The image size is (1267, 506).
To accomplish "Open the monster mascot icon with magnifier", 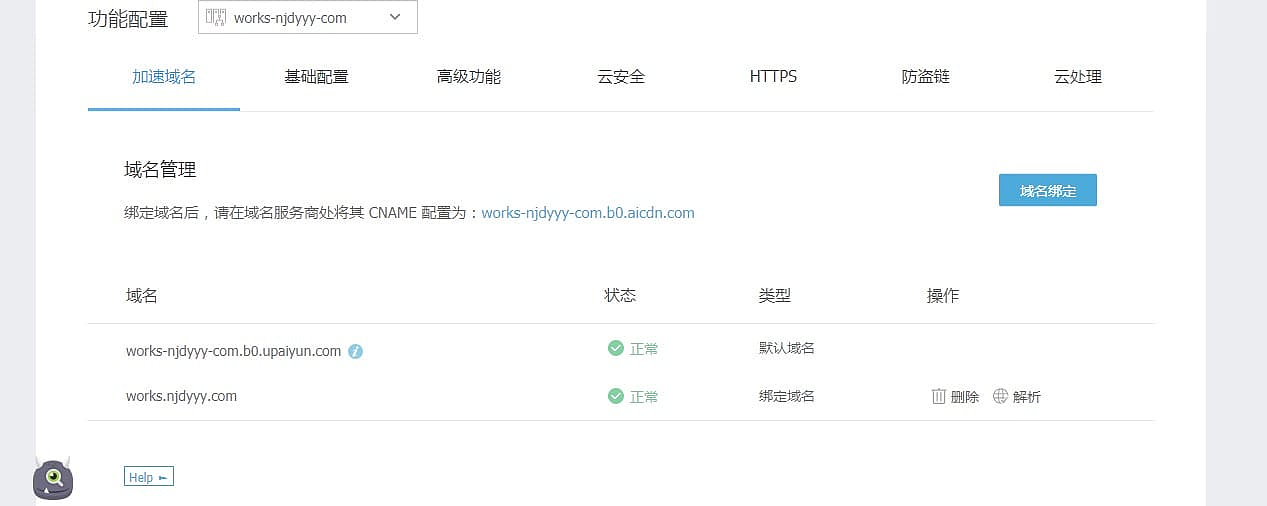I will 53,479.
